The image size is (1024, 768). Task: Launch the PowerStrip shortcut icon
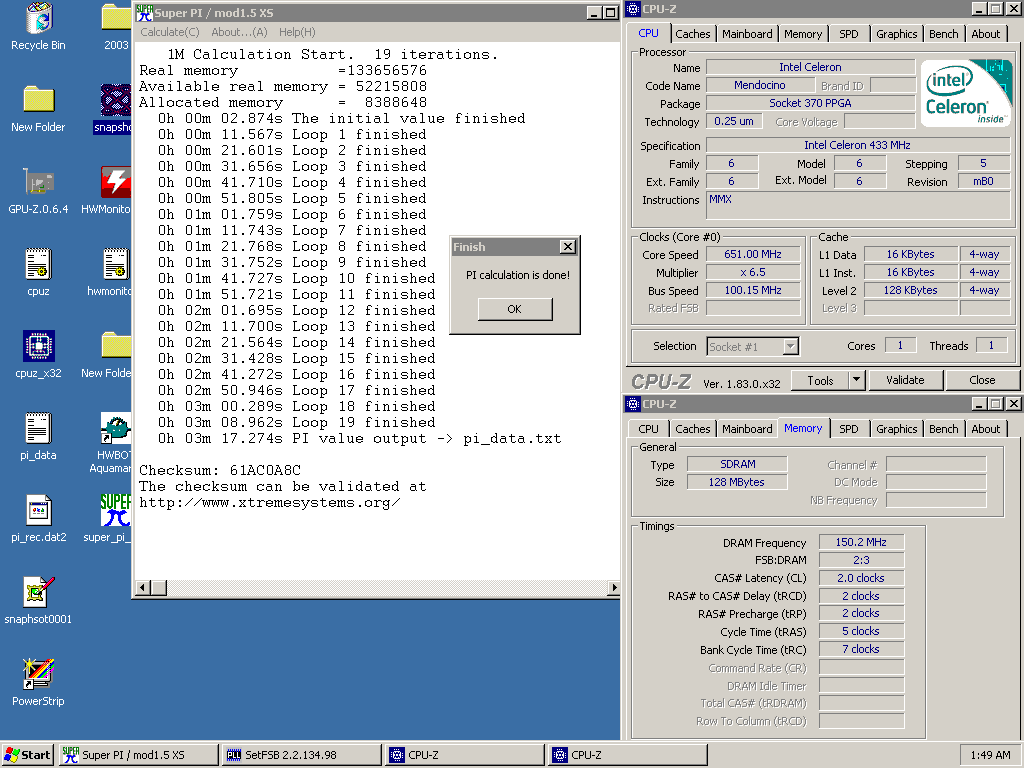(39, 675)
